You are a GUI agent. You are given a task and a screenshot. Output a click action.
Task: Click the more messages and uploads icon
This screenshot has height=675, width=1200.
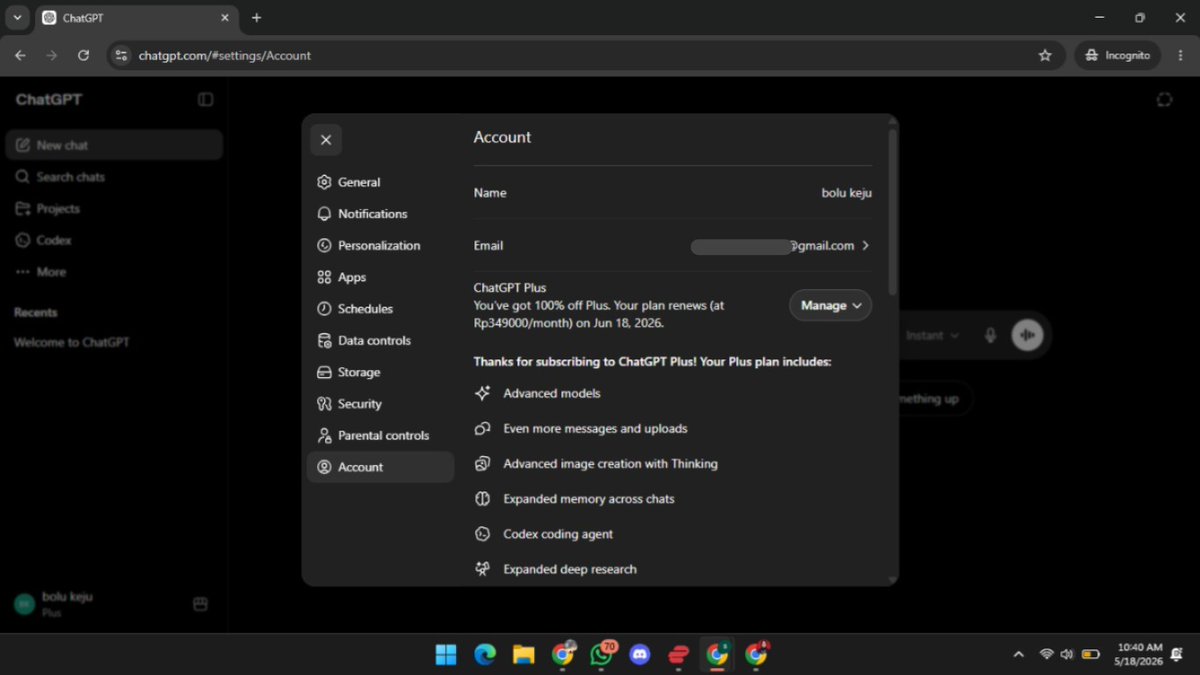(482, 428)
